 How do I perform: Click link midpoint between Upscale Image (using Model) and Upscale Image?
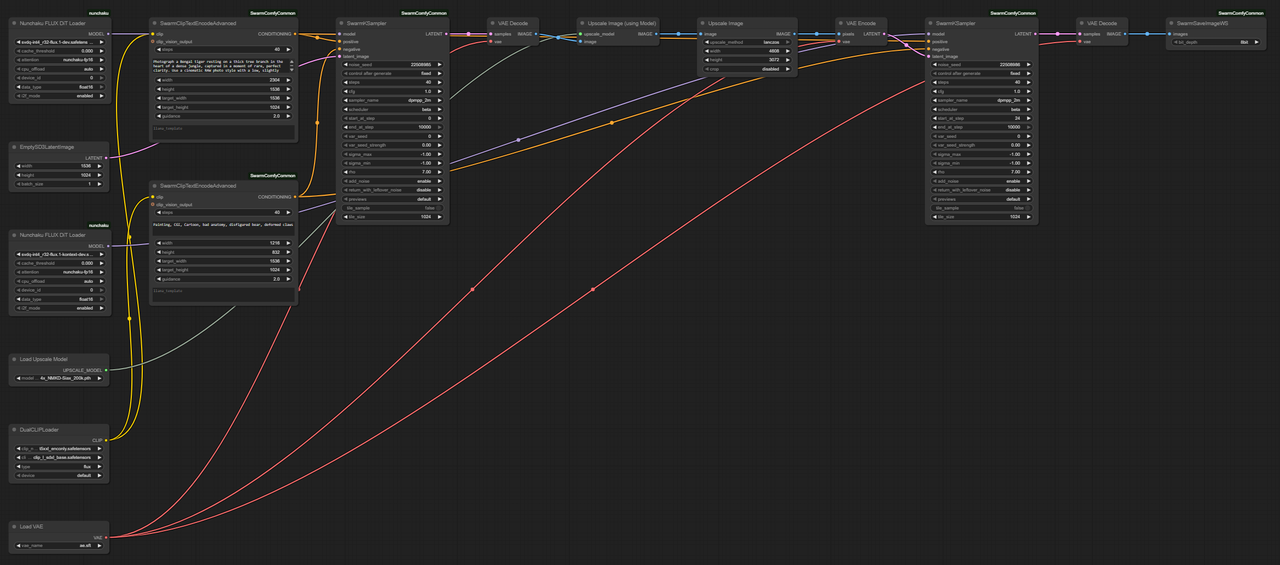pos(679,34)
